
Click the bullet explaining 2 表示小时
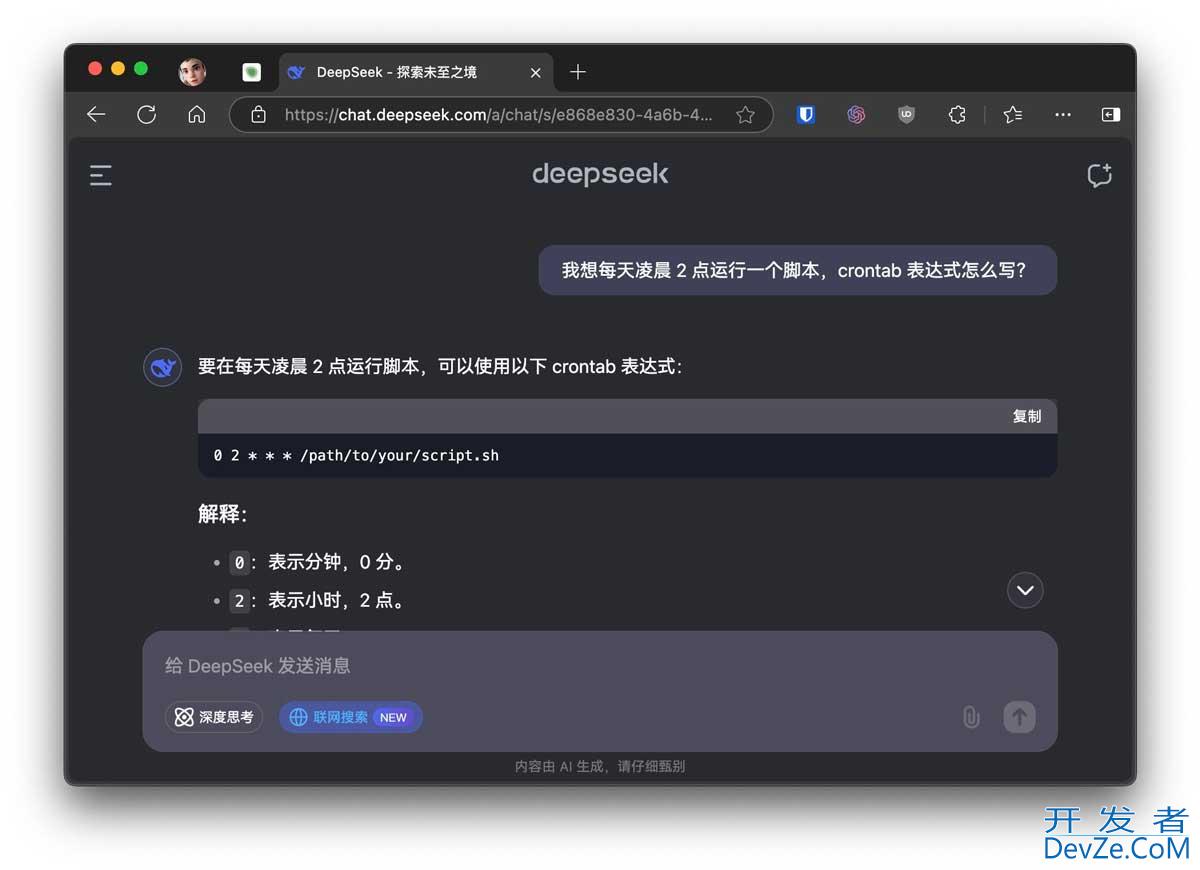tap(319, 600)
